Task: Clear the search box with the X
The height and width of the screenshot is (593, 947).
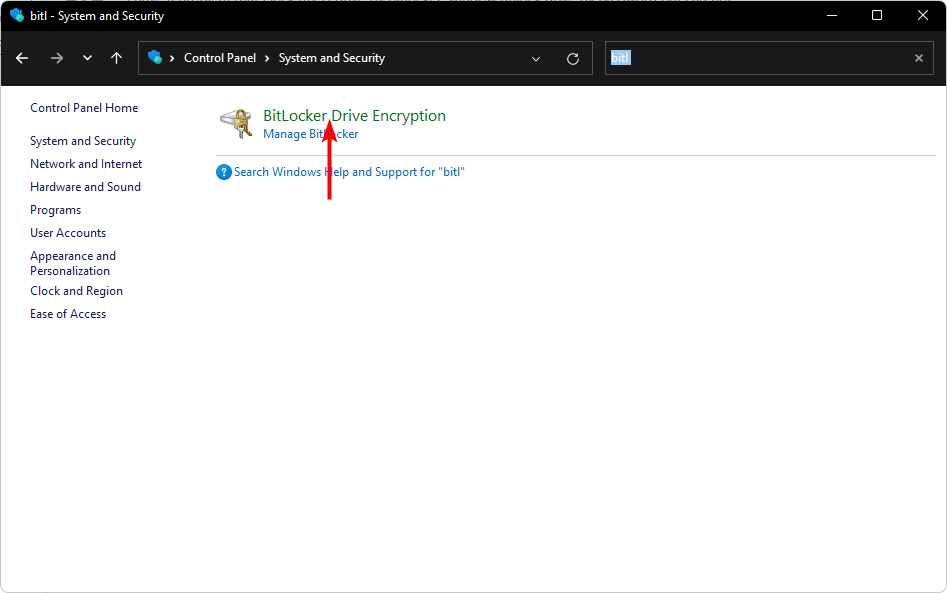Action: pyautogui.click(x=919, y=58)
